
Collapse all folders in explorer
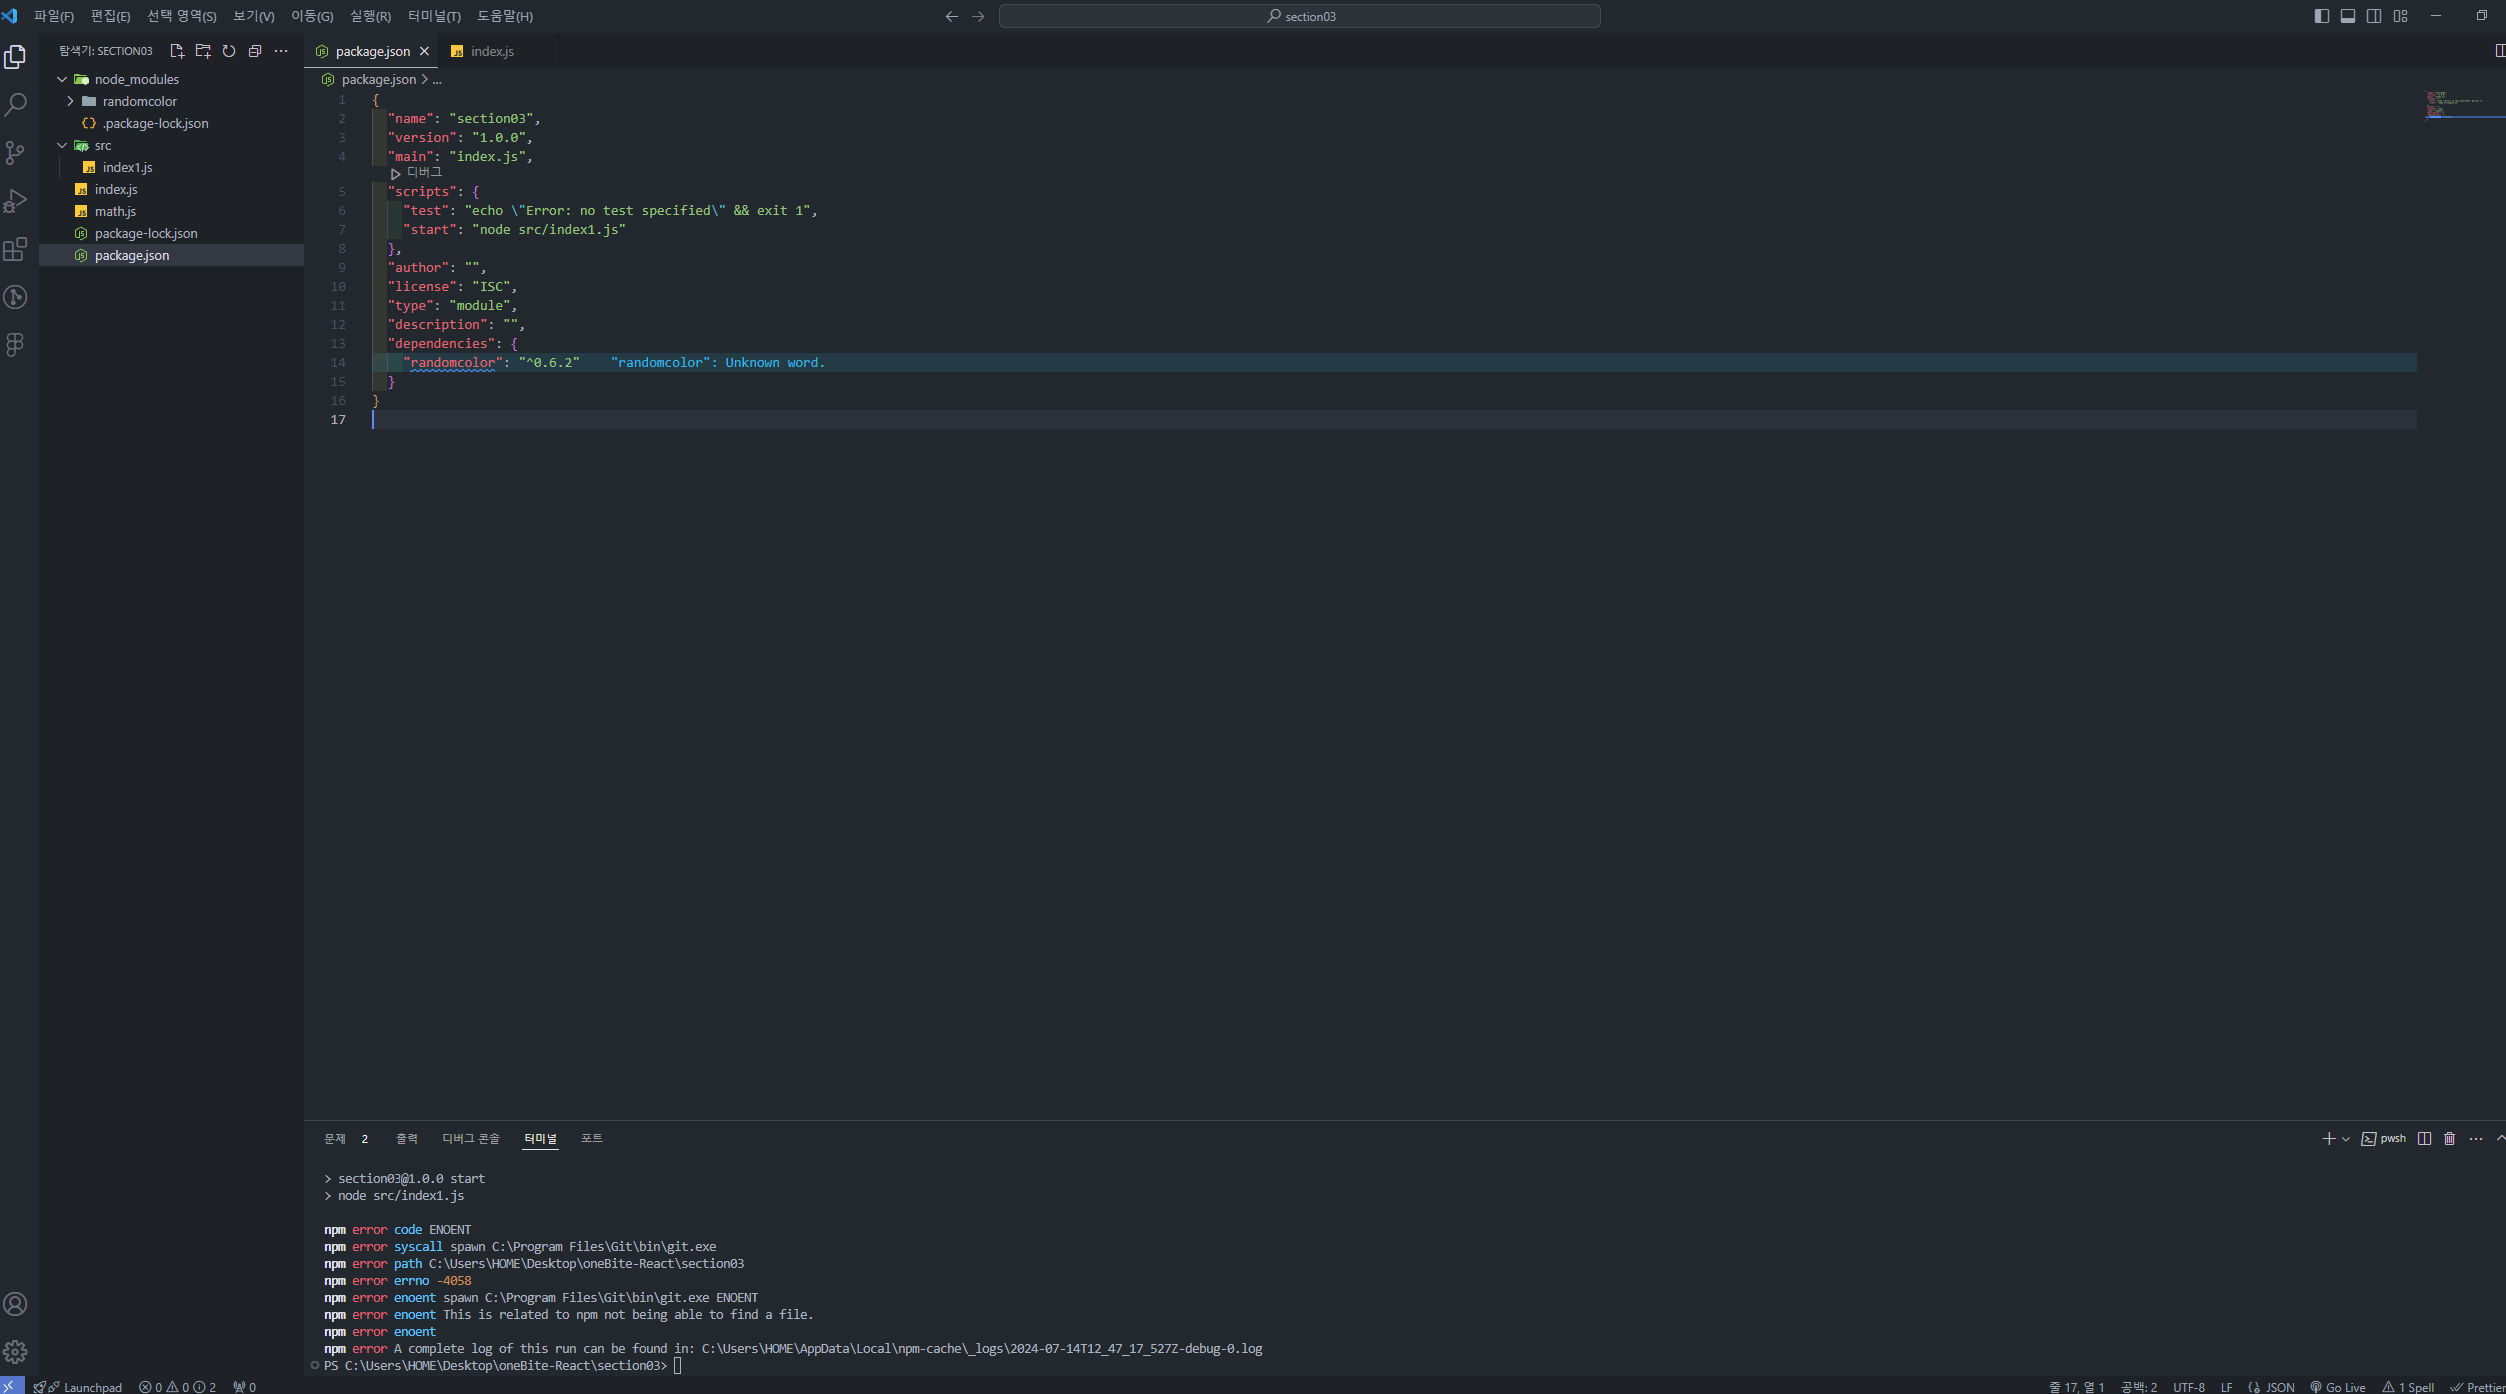pyautogui.click(x=255, y=51)
